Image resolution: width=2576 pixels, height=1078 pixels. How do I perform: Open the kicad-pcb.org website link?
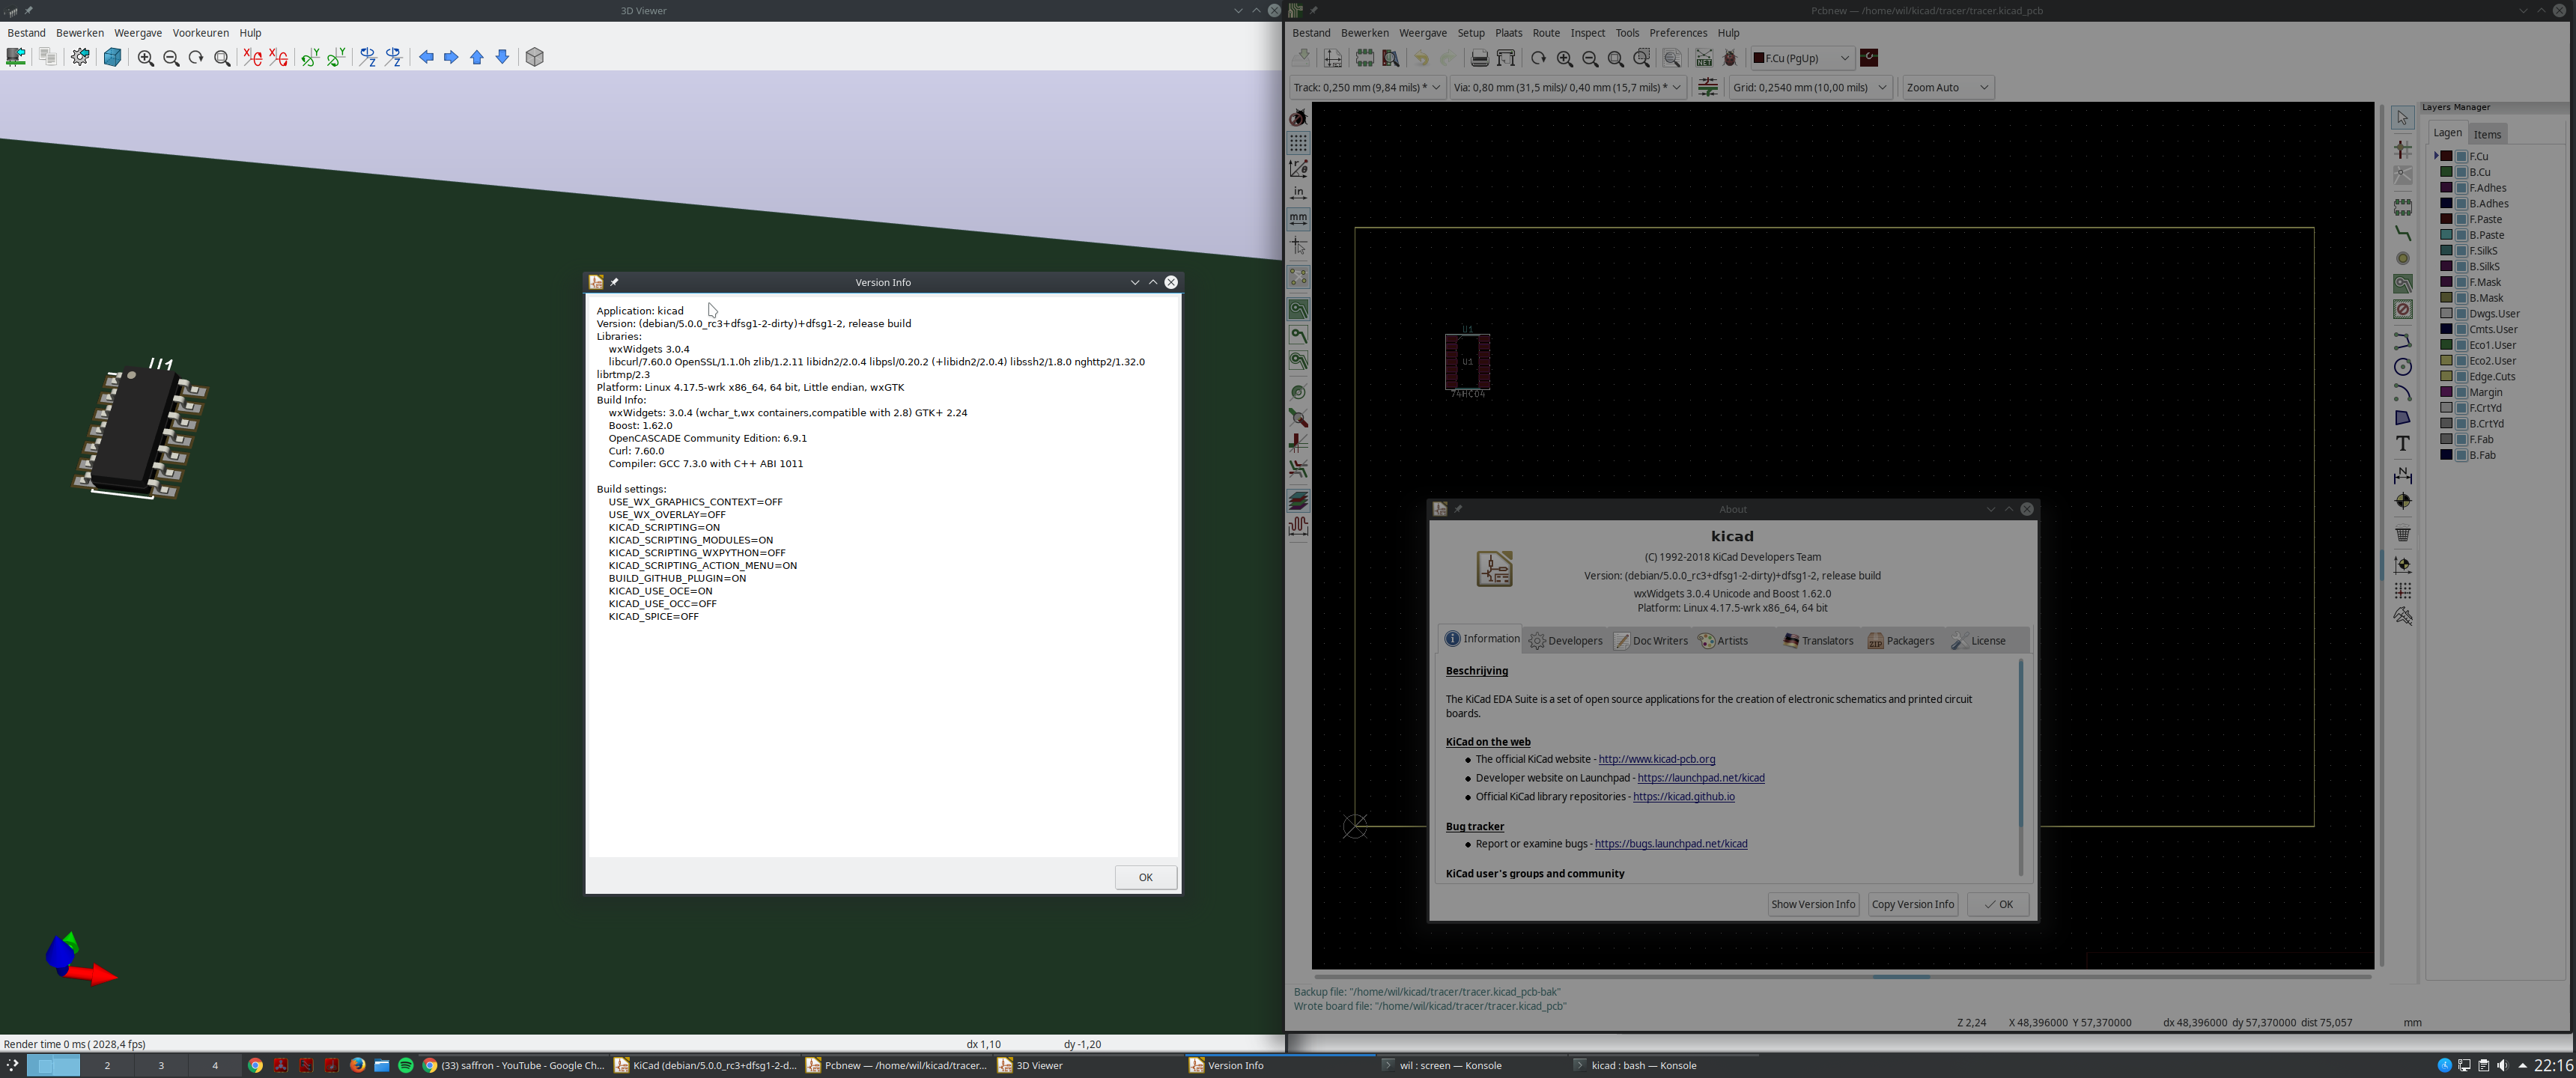1656,759
